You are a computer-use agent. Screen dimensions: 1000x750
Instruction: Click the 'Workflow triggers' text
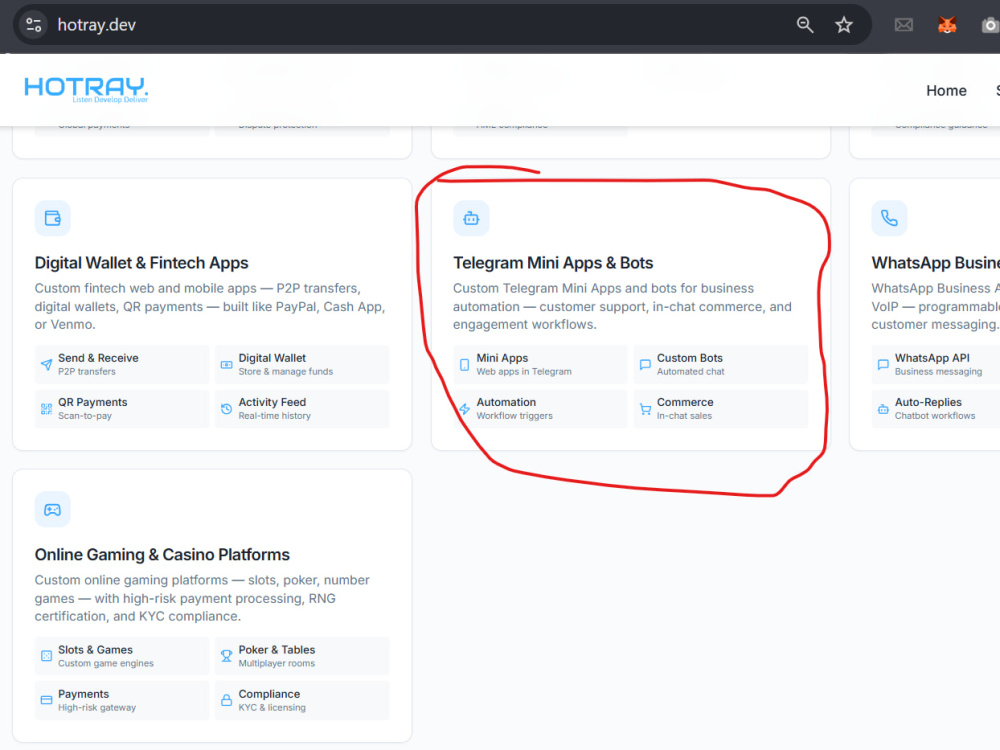[515, 416]
